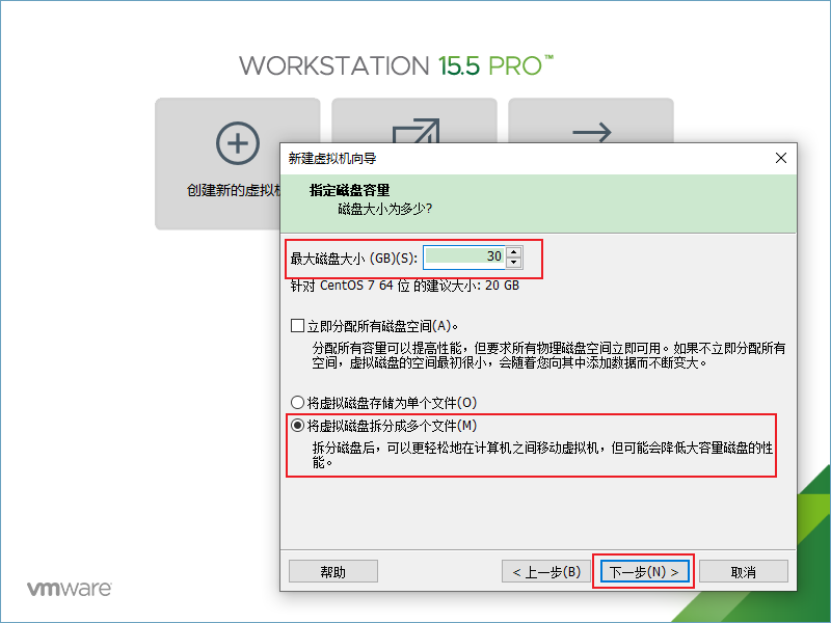
Task: Enable allocate all disk space now checkbox
Action: tap(297, 325)
